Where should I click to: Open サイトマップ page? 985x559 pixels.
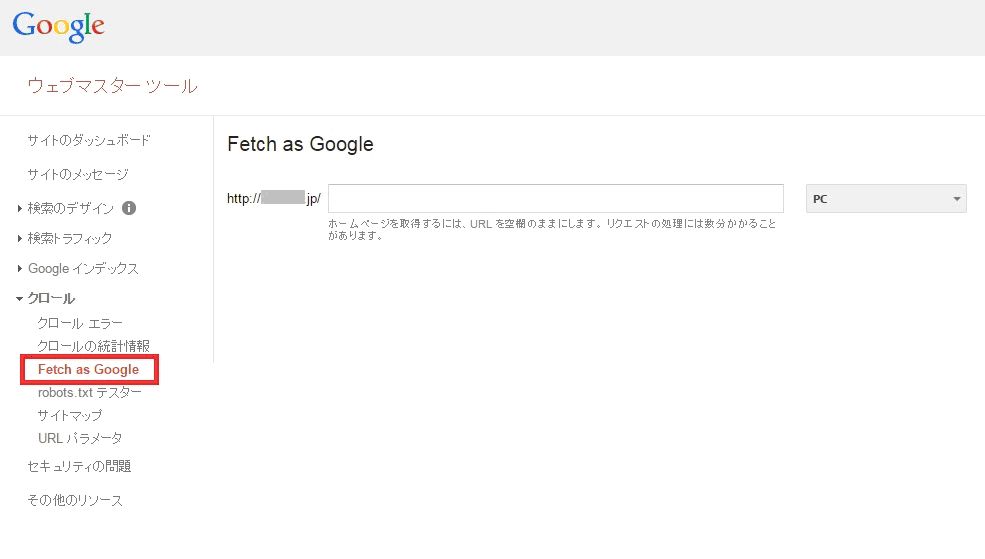[x=70, y=415]
